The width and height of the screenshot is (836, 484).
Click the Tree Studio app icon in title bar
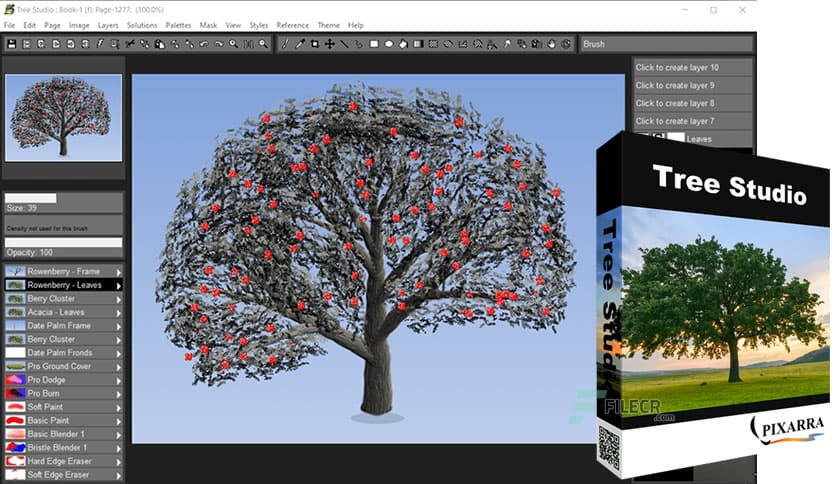9,10
